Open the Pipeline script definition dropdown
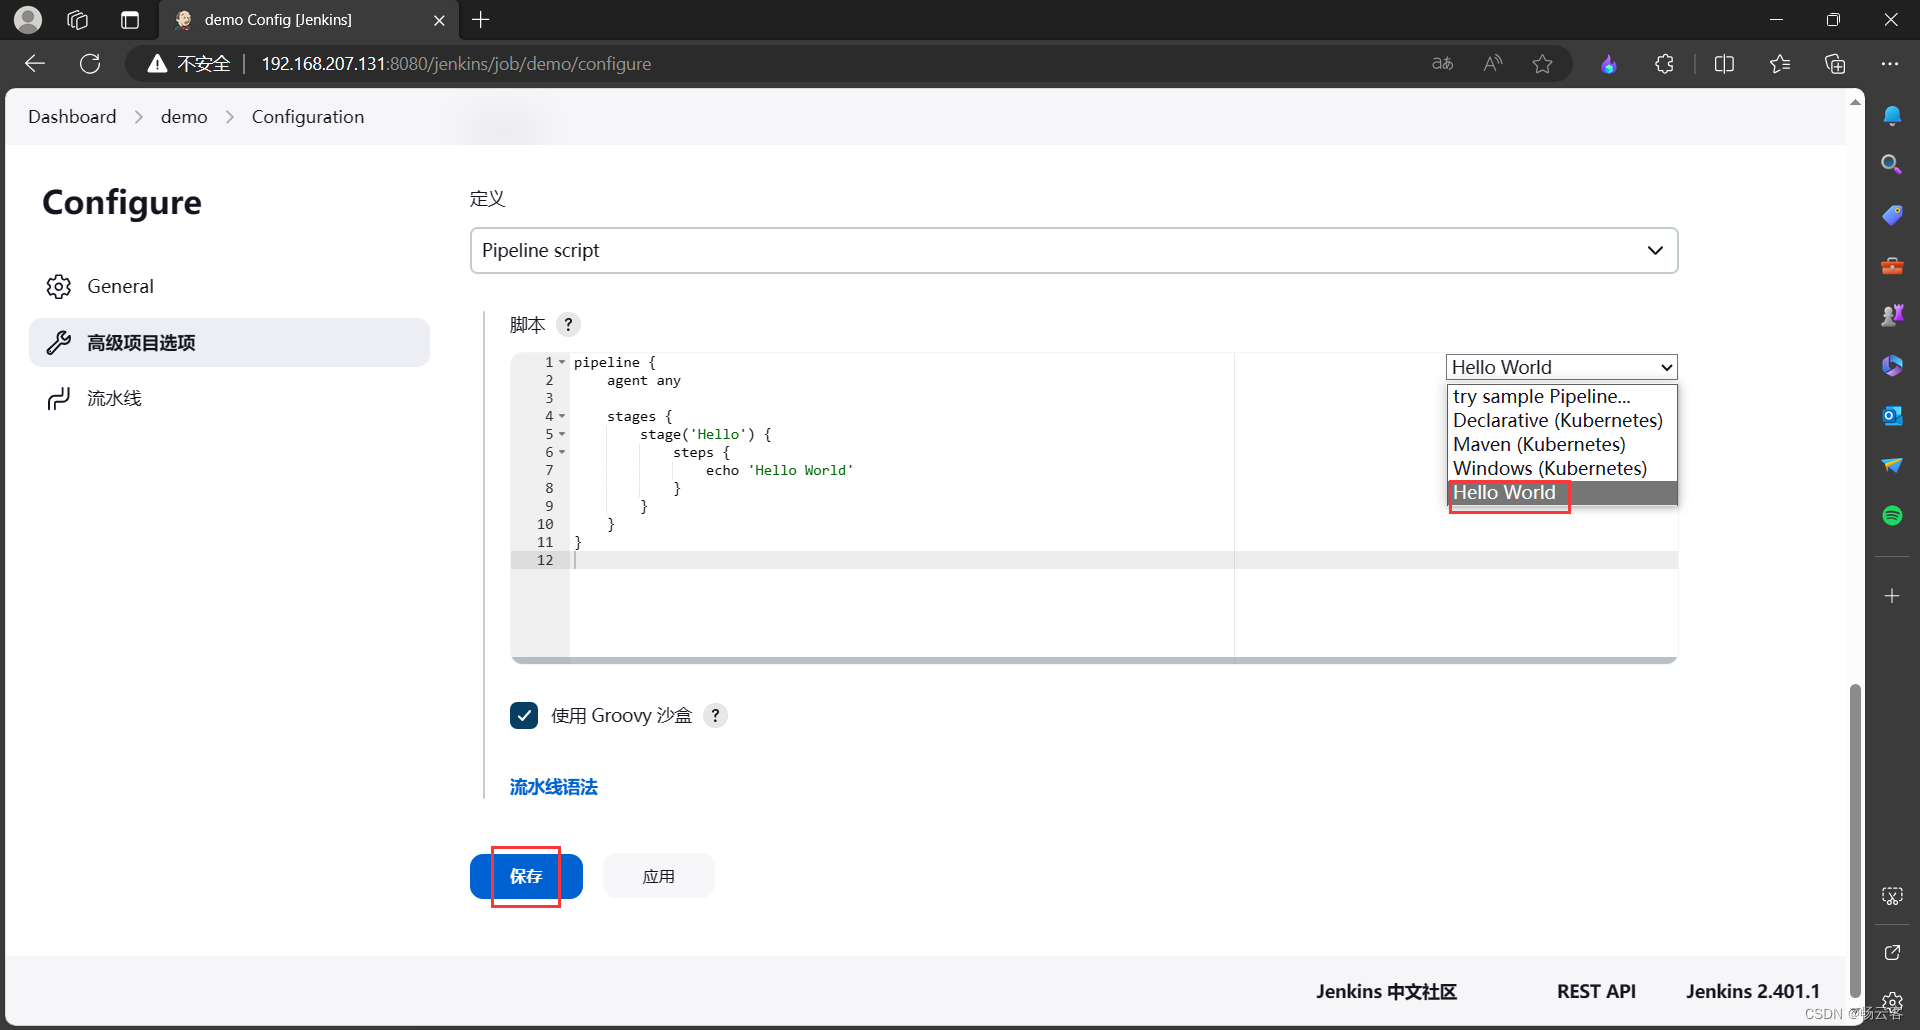 (x=1074, y=250)
